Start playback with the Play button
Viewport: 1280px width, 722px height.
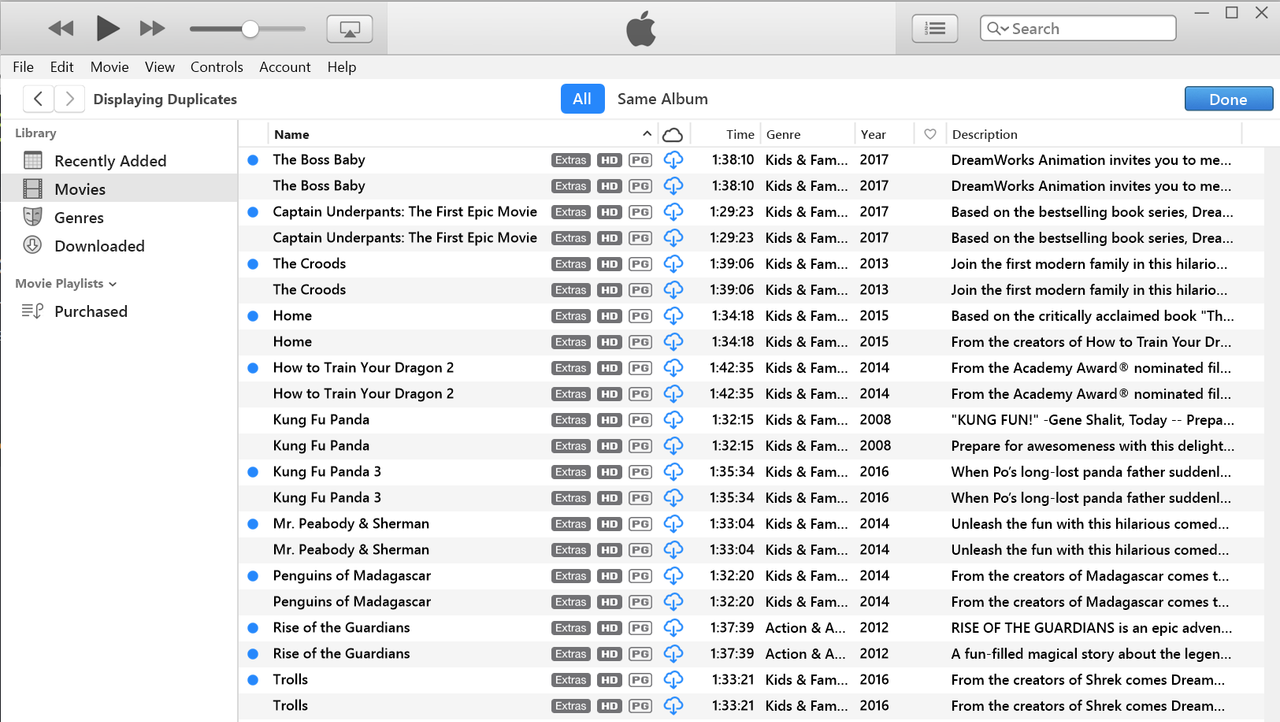click(x=108, y=28)
